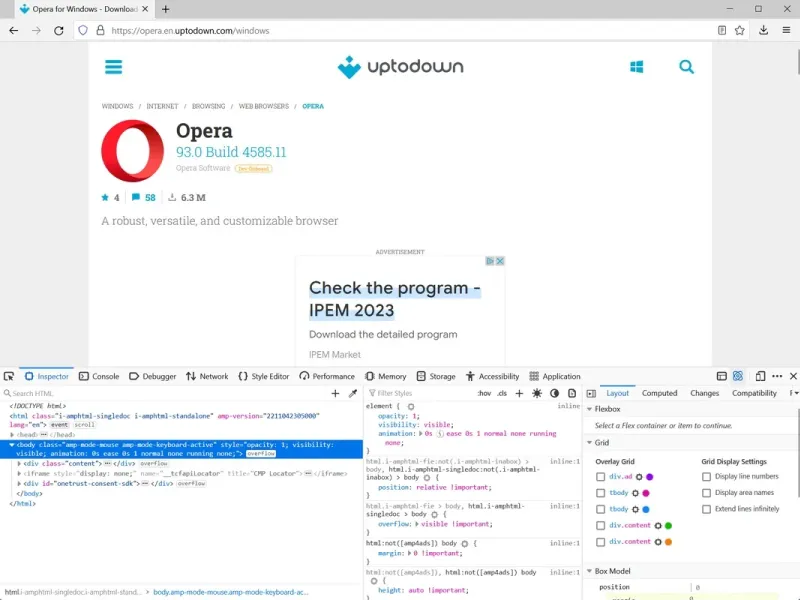Collapse the Flexbox section
Viewport: 800px width, 600px height.
point(590,409)
